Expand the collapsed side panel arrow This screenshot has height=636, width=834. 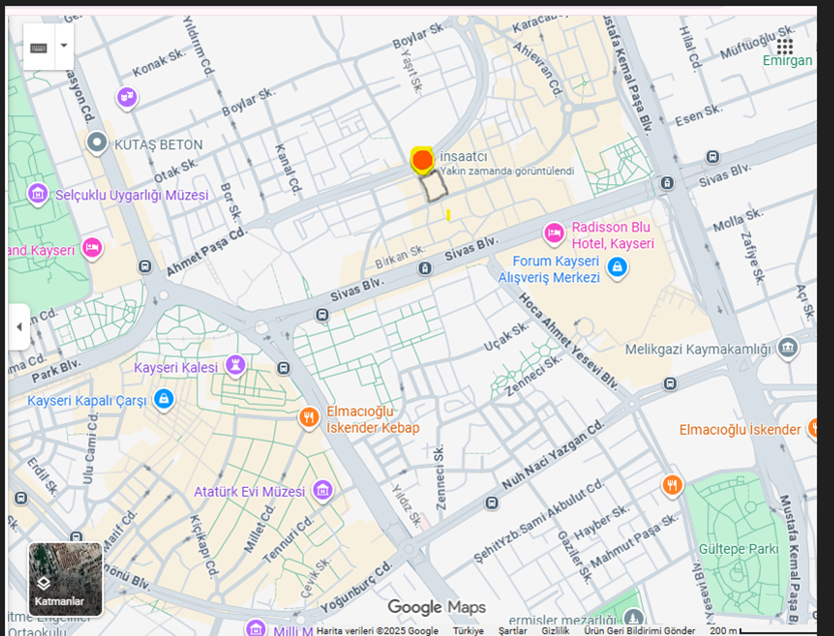tap(18, 327)
